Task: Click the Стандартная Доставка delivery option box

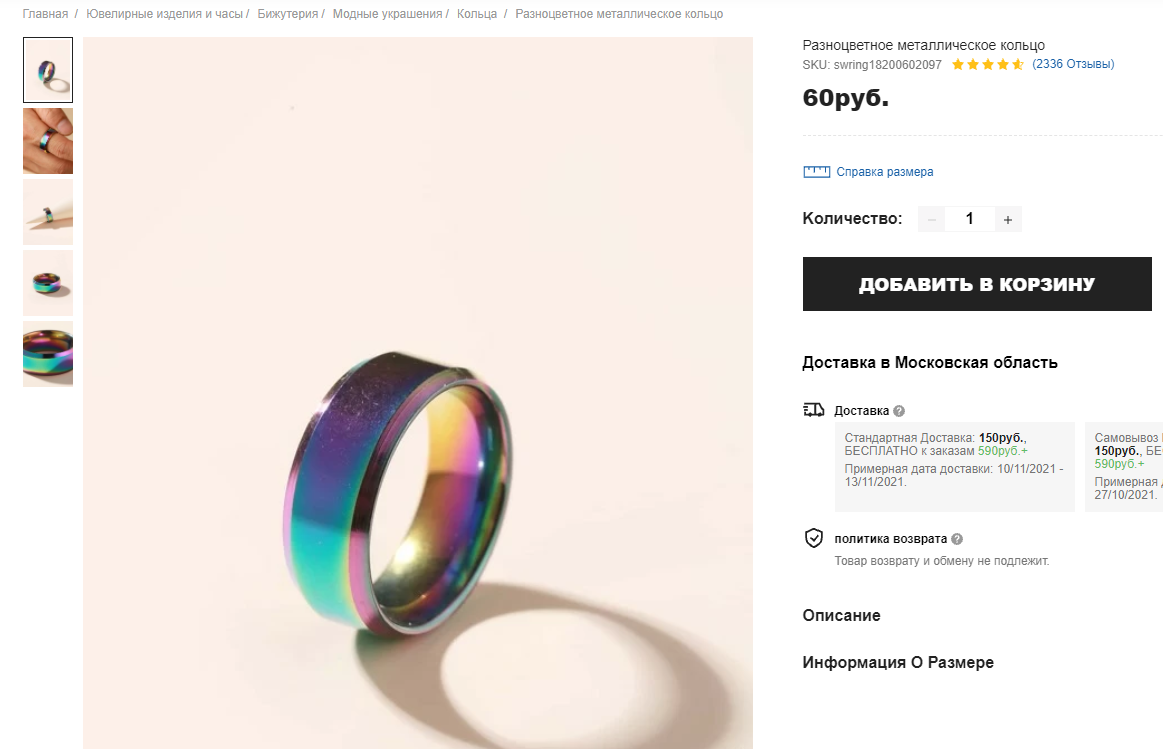Action: tap(955, 466)
